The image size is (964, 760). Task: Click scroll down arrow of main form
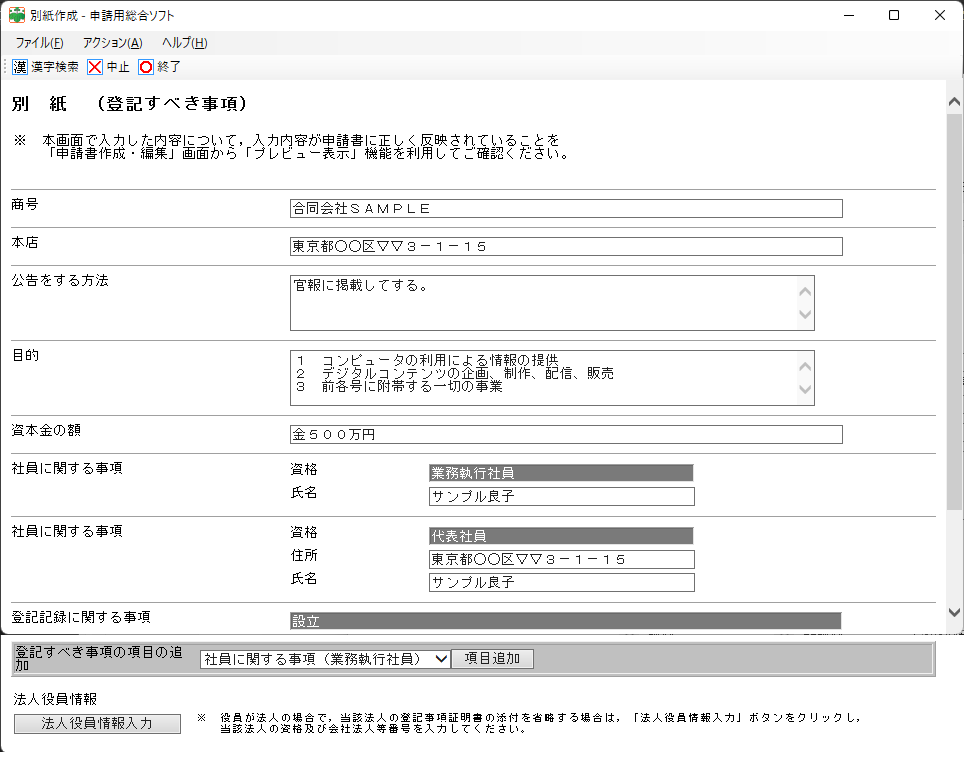coord(955,612)
